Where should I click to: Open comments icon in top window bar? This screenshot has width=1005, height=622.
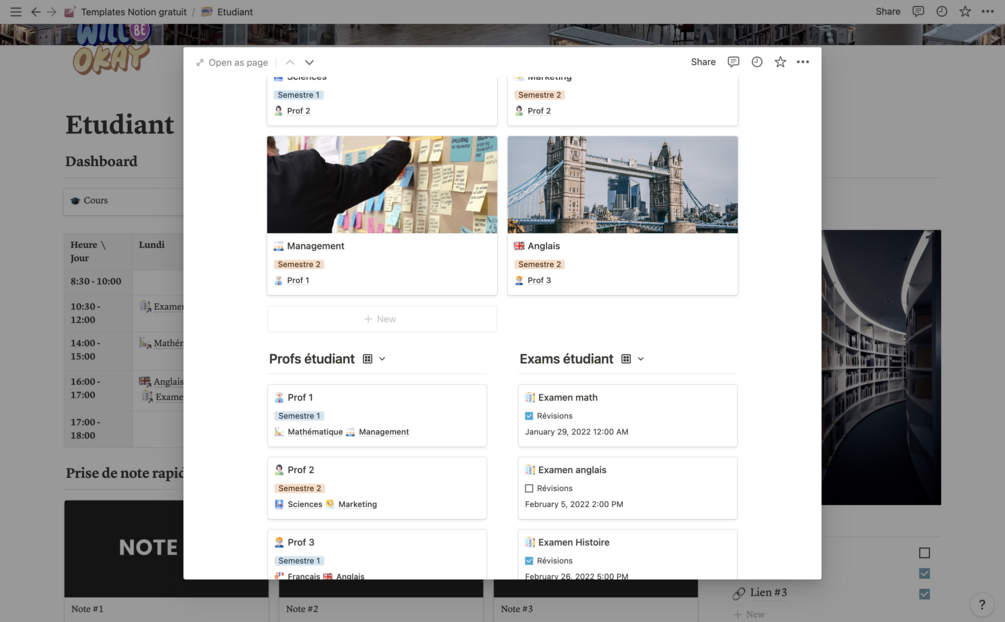point(918,12)
